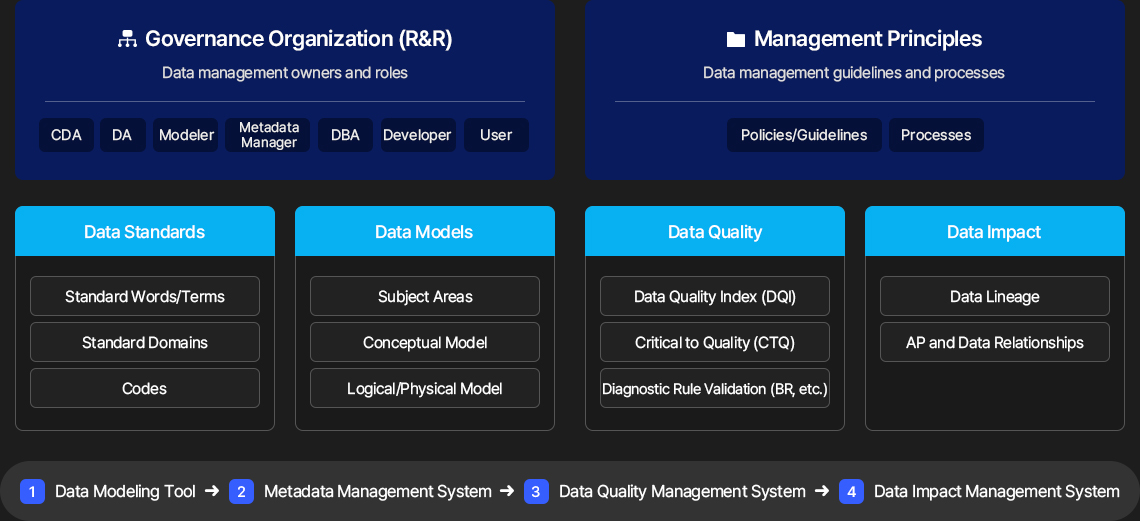This screenshot has height=521, width=1140.
Task: Open the Data Impact header
Action: tap(994, 231)
